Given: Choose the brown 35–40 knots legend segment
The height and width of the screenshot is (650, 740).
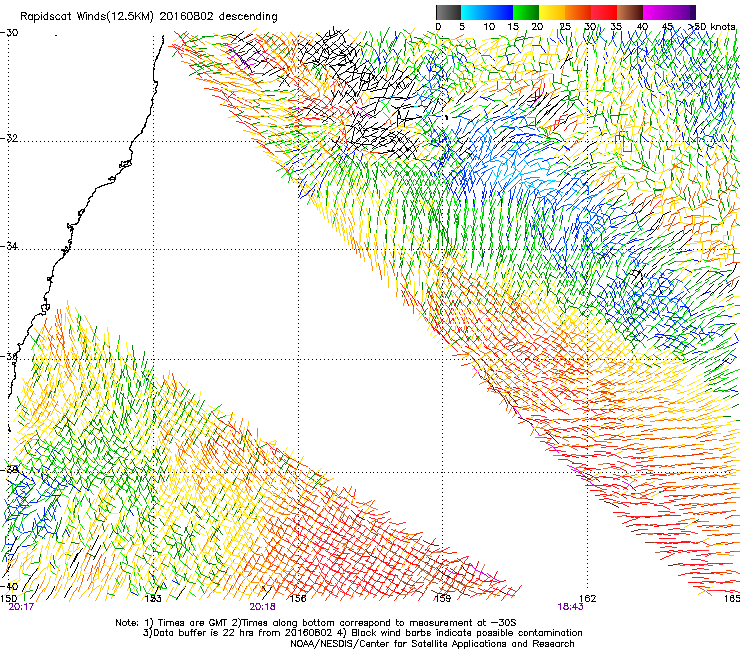Looking at the screenshot, I should [x=630, y=12].
